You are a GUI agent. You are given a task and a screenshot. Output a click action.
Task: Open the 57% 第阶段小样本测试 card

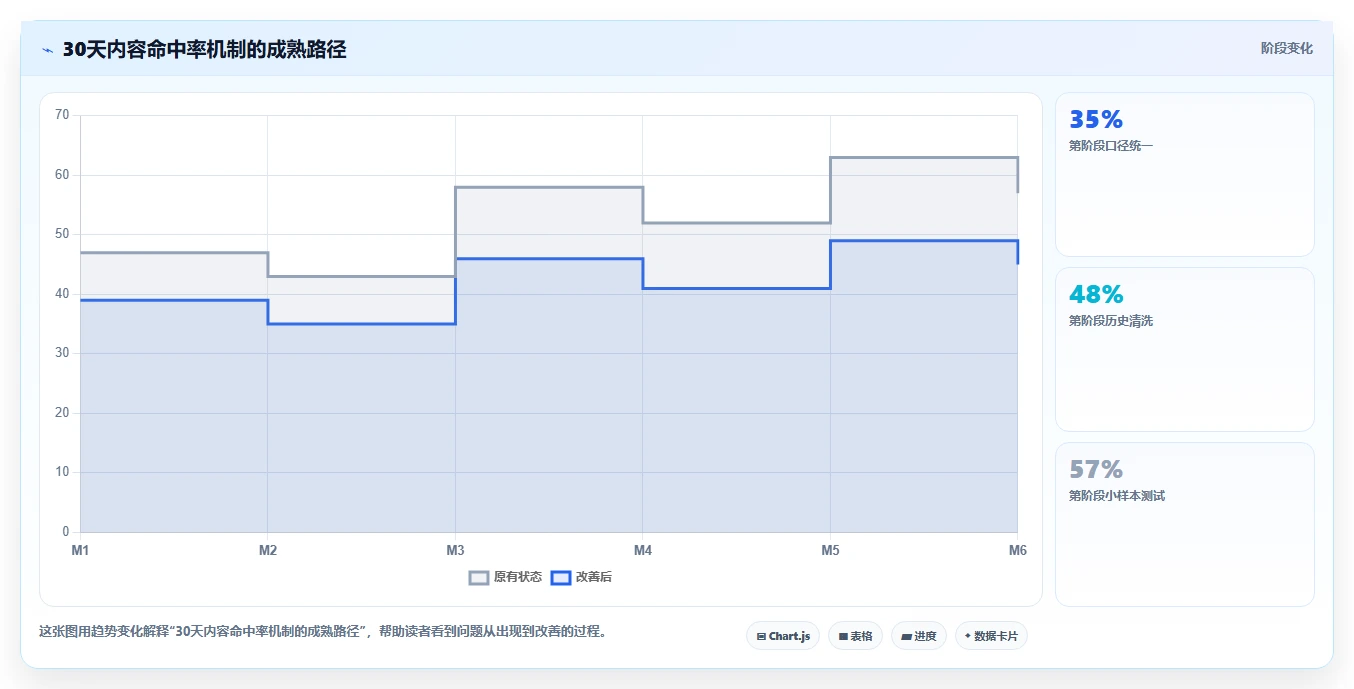click(1184, 525)
